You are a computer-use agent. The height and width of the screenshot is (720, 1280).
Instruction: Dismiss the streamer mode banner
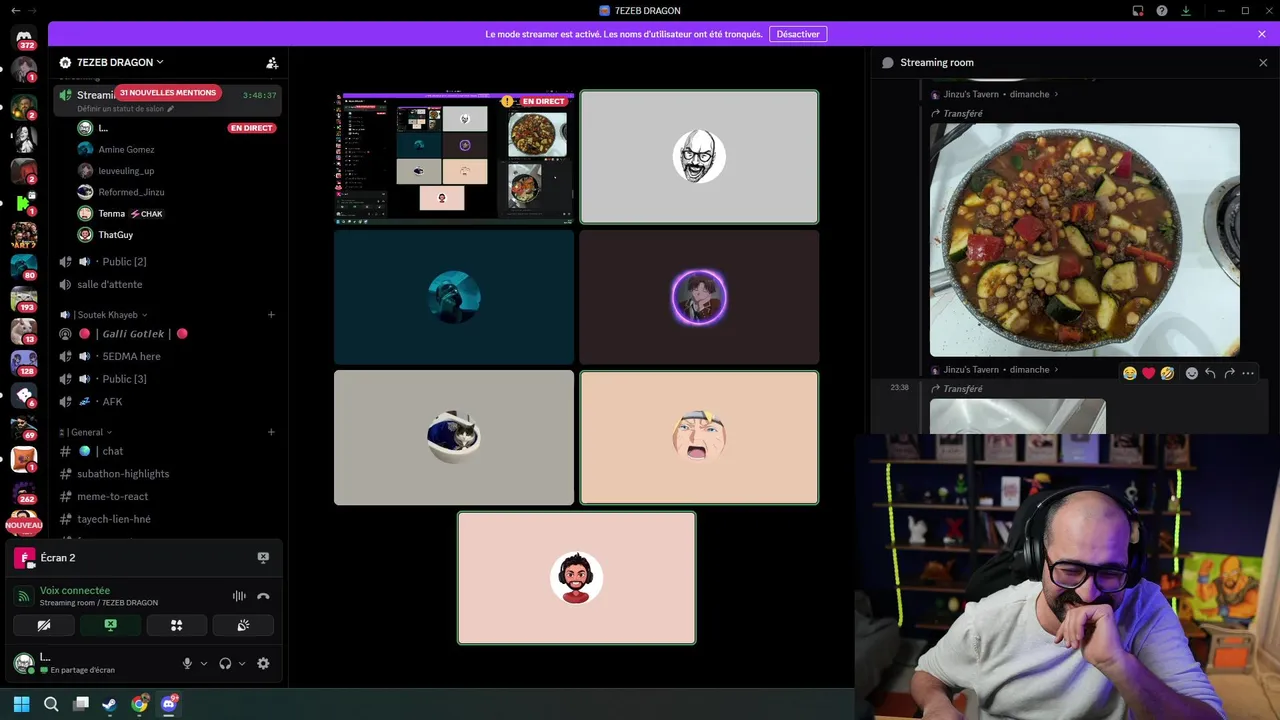(1262, 34)
